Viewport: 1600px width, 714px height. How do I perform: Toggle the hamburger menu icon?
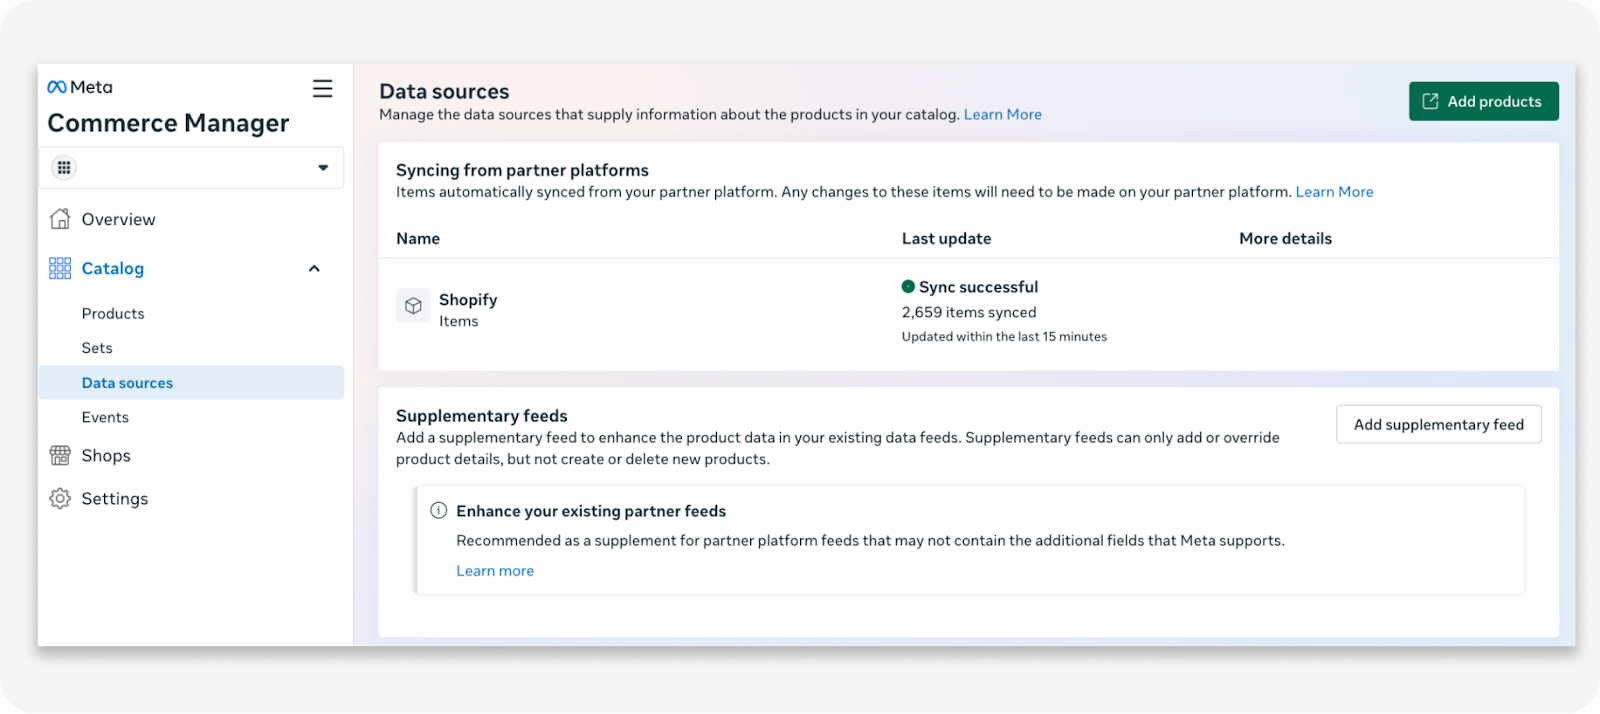[322, 88]
